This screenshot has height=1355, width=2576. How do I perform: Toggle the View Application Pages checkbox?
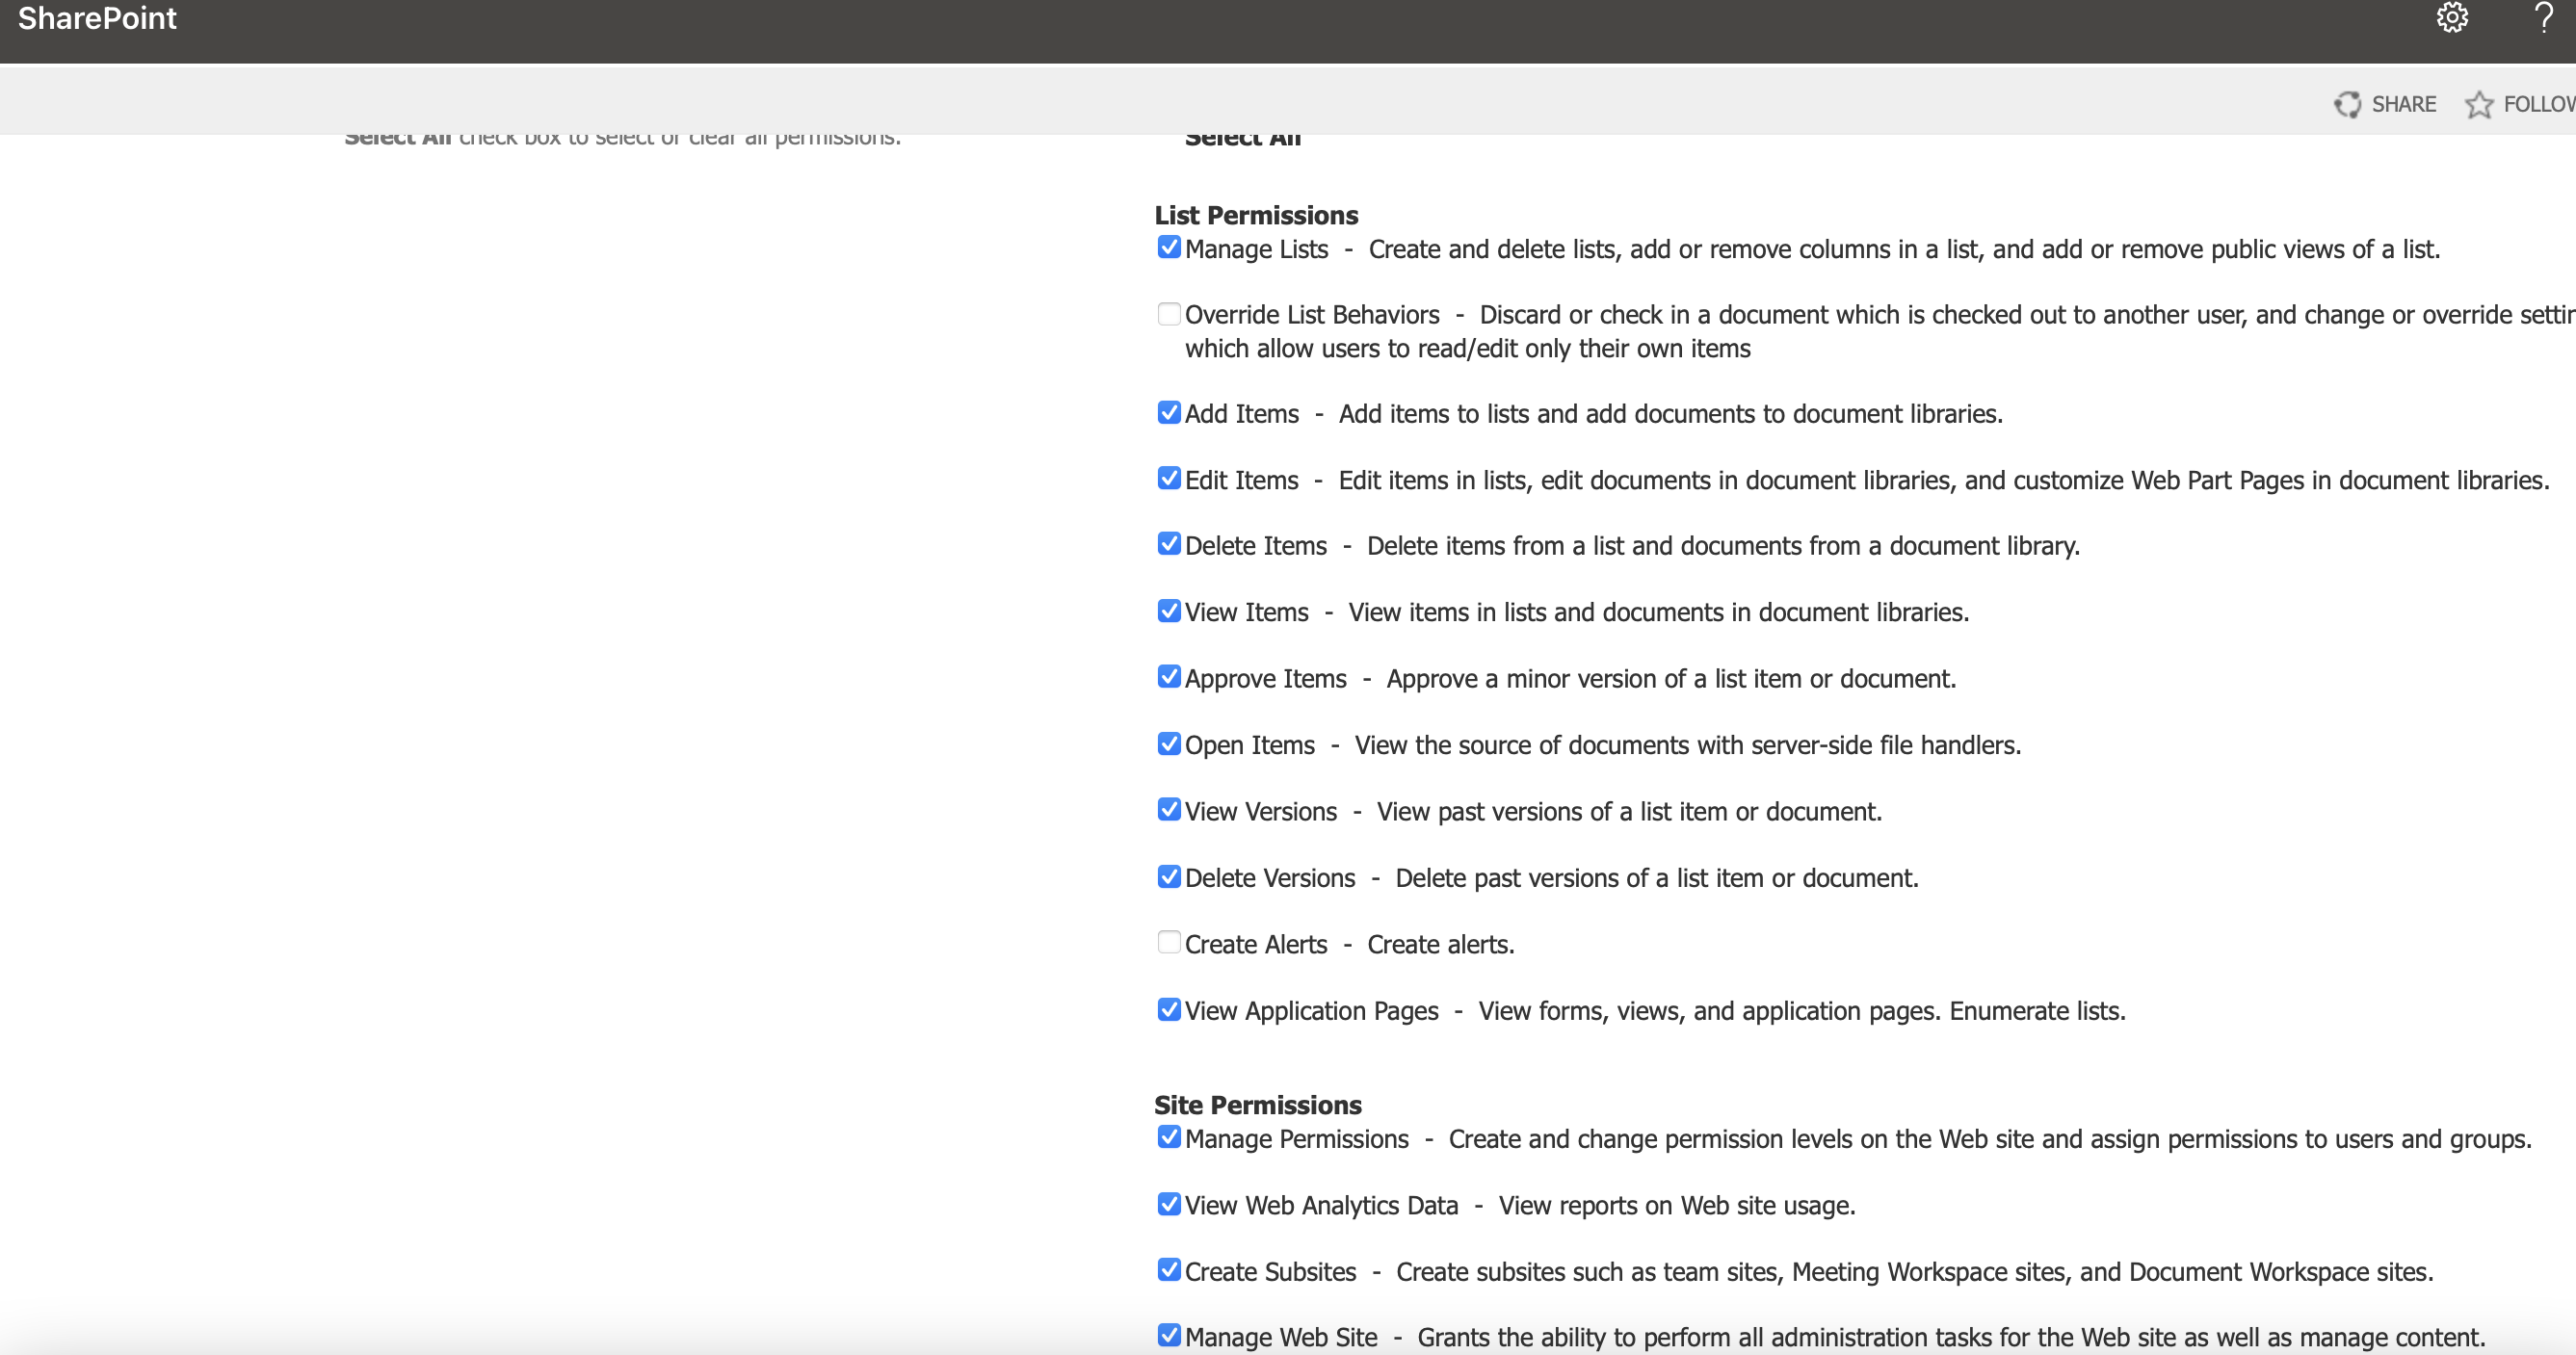1169,1009
